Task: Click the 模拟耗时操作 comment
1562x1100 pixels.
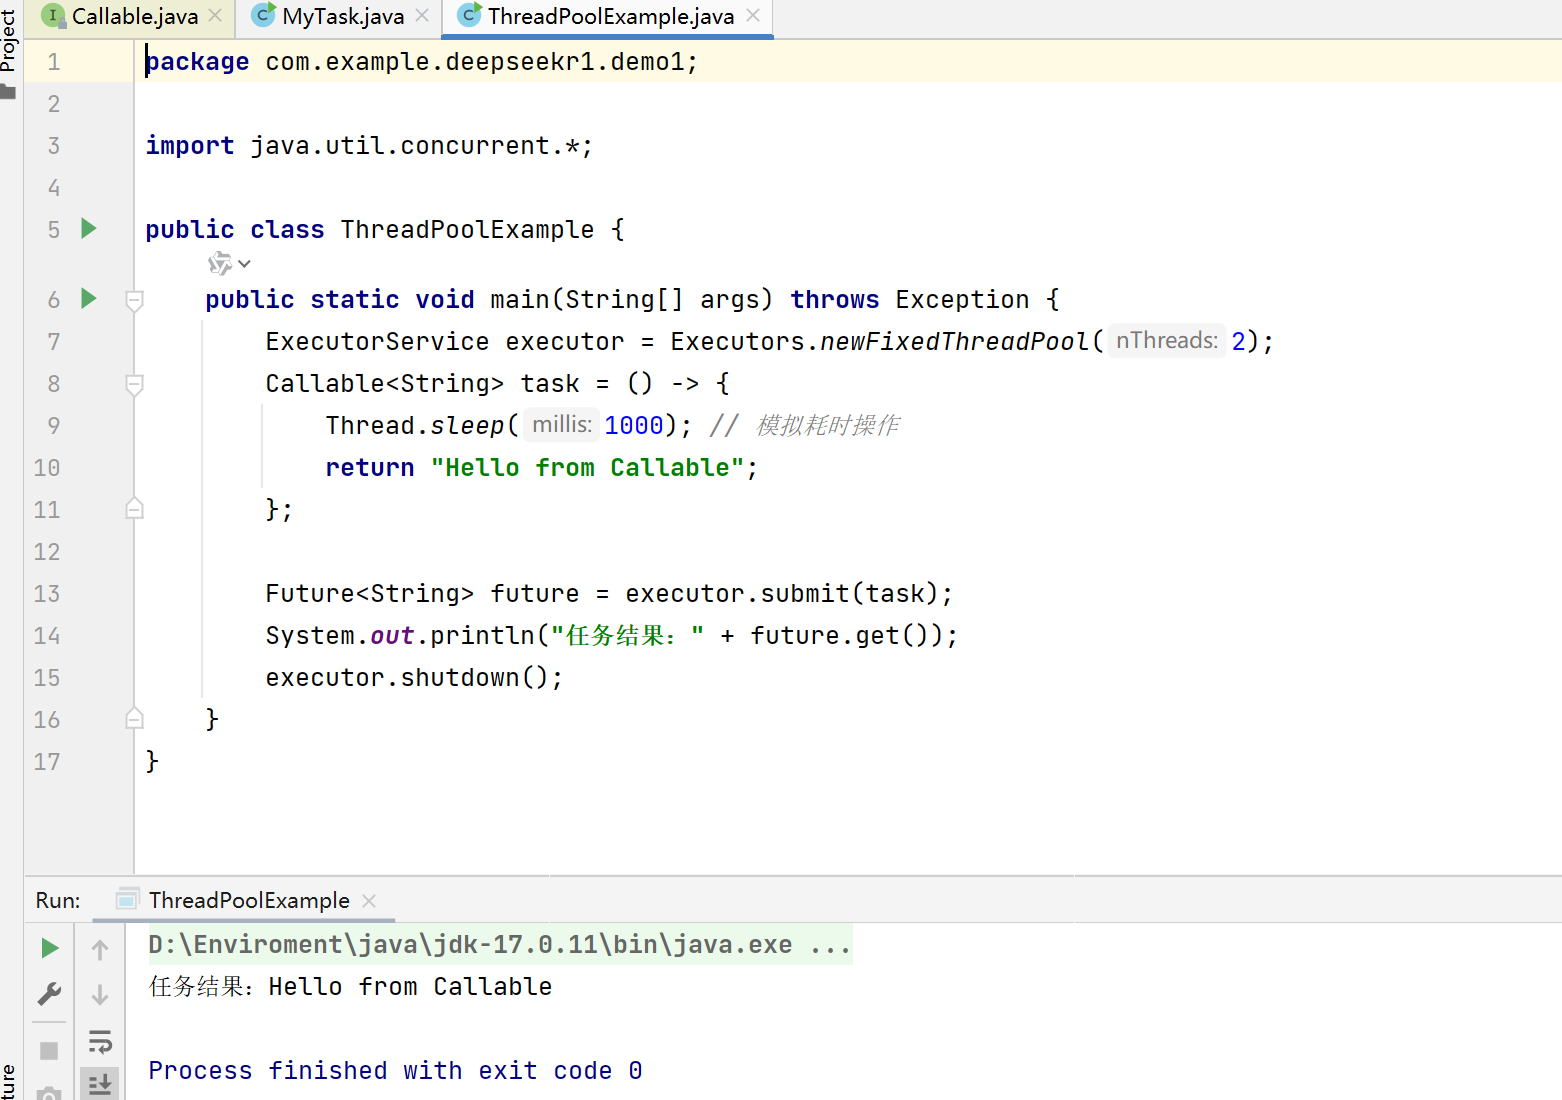Action: pyautogui.click(x=828, y=426)
